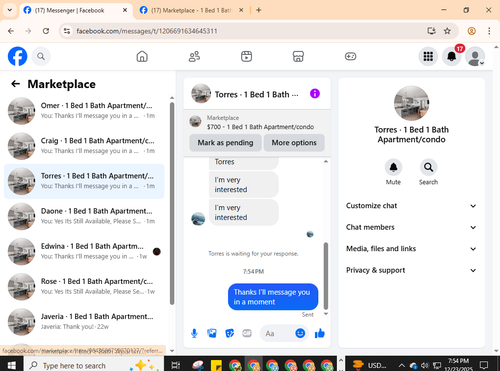Click the address bar URL
500x371 pixels.
point(147,31)
